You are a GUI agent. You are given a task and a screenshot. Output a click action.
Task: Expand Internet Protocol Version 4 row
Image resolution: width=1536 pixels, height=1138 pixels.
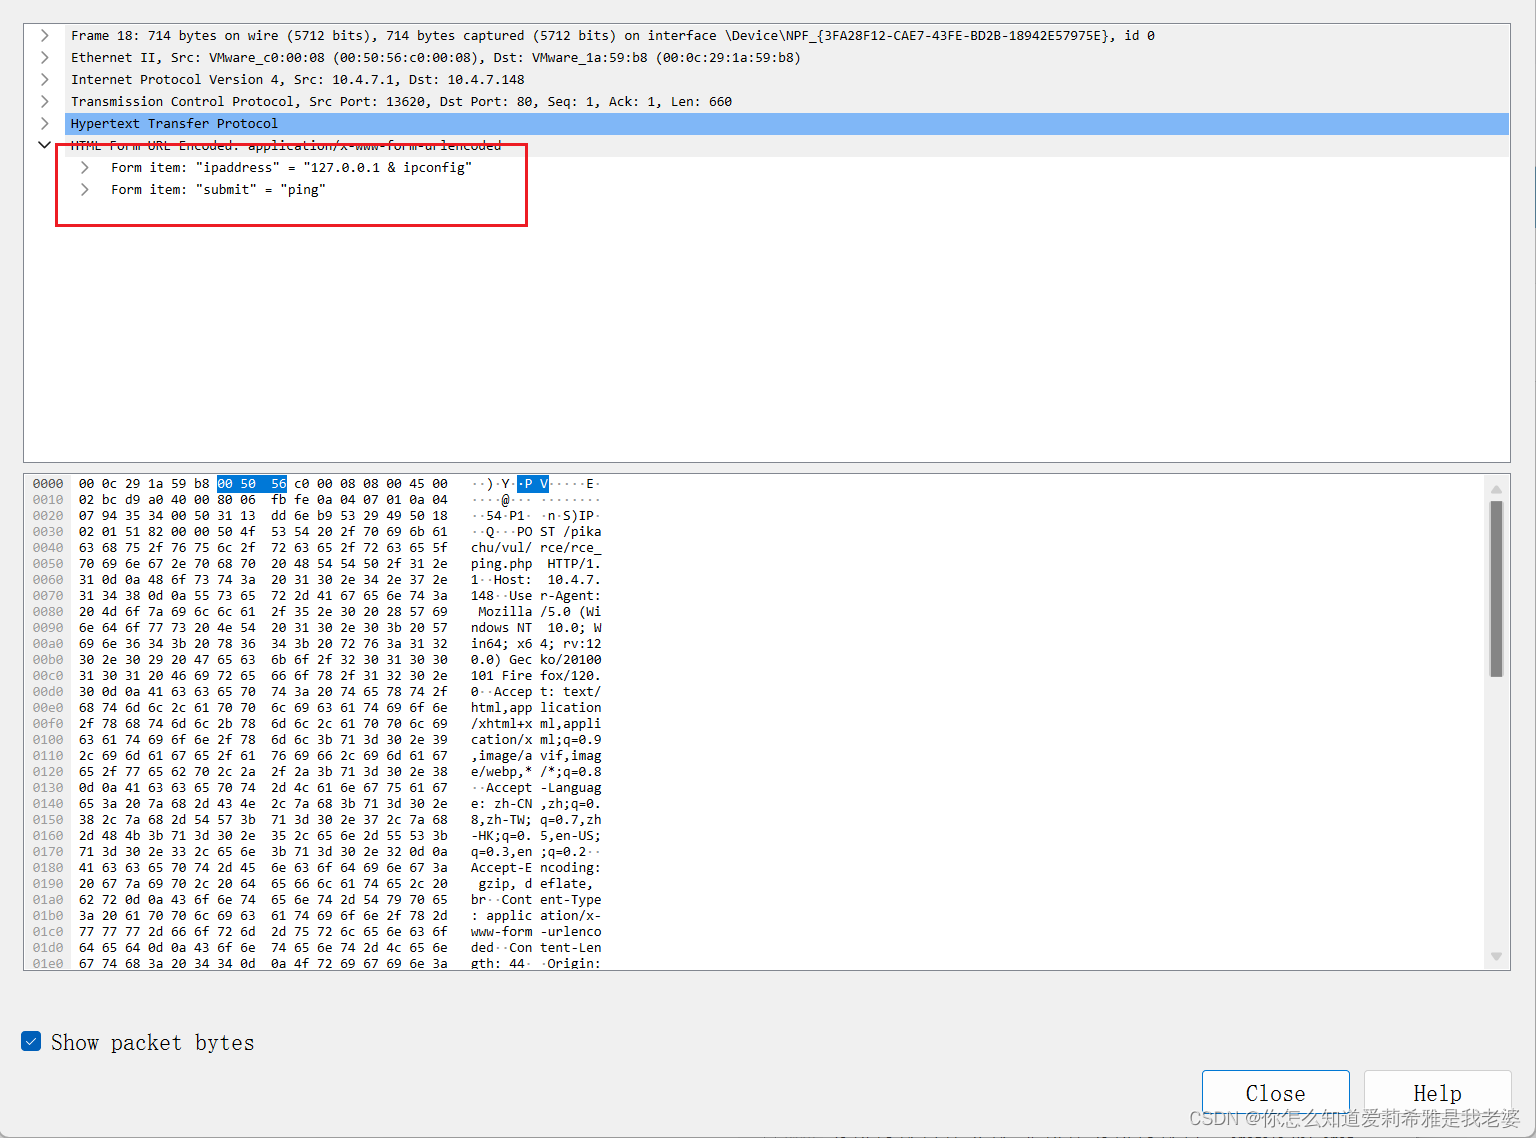[44, 79]
